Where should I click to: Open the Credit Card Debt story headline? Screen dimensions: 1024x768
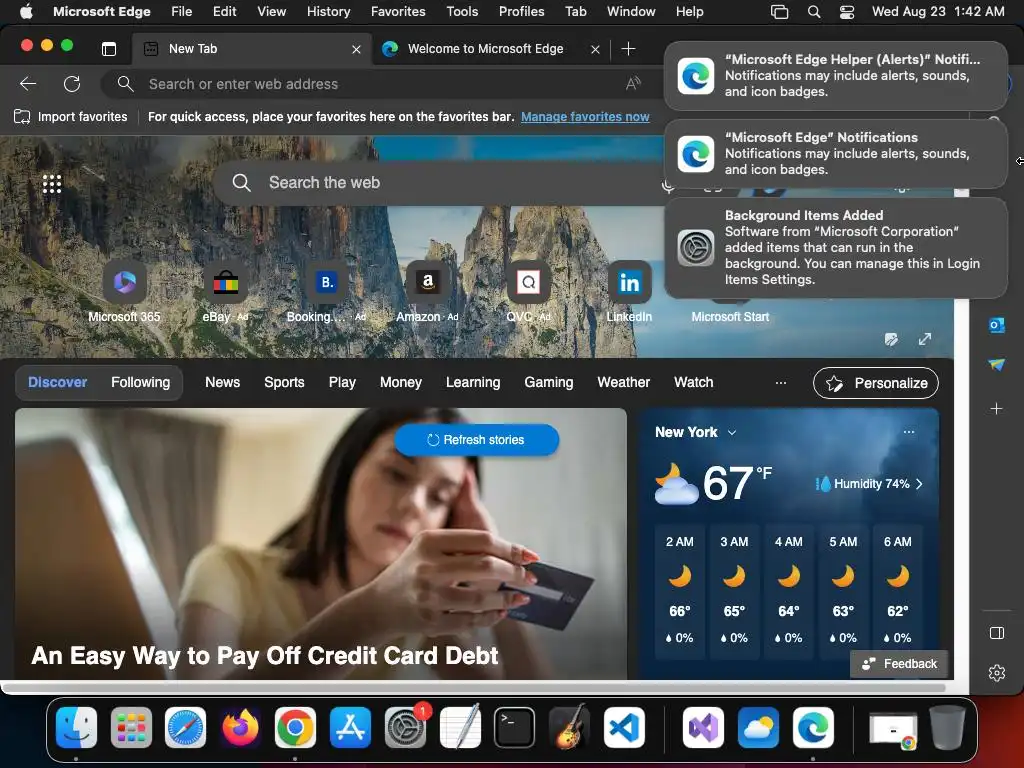click(264, 655)
